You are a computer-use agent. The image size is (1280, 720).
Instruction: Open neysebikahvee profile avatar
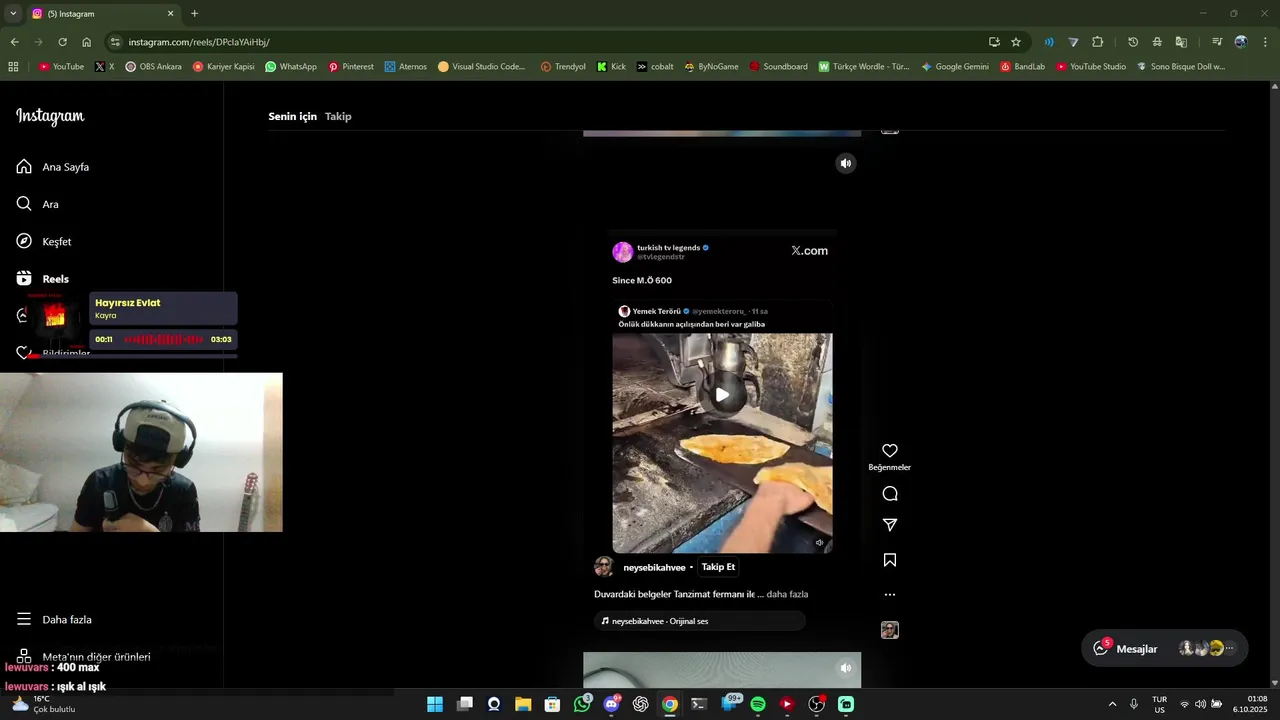click(x=604, y=567)
